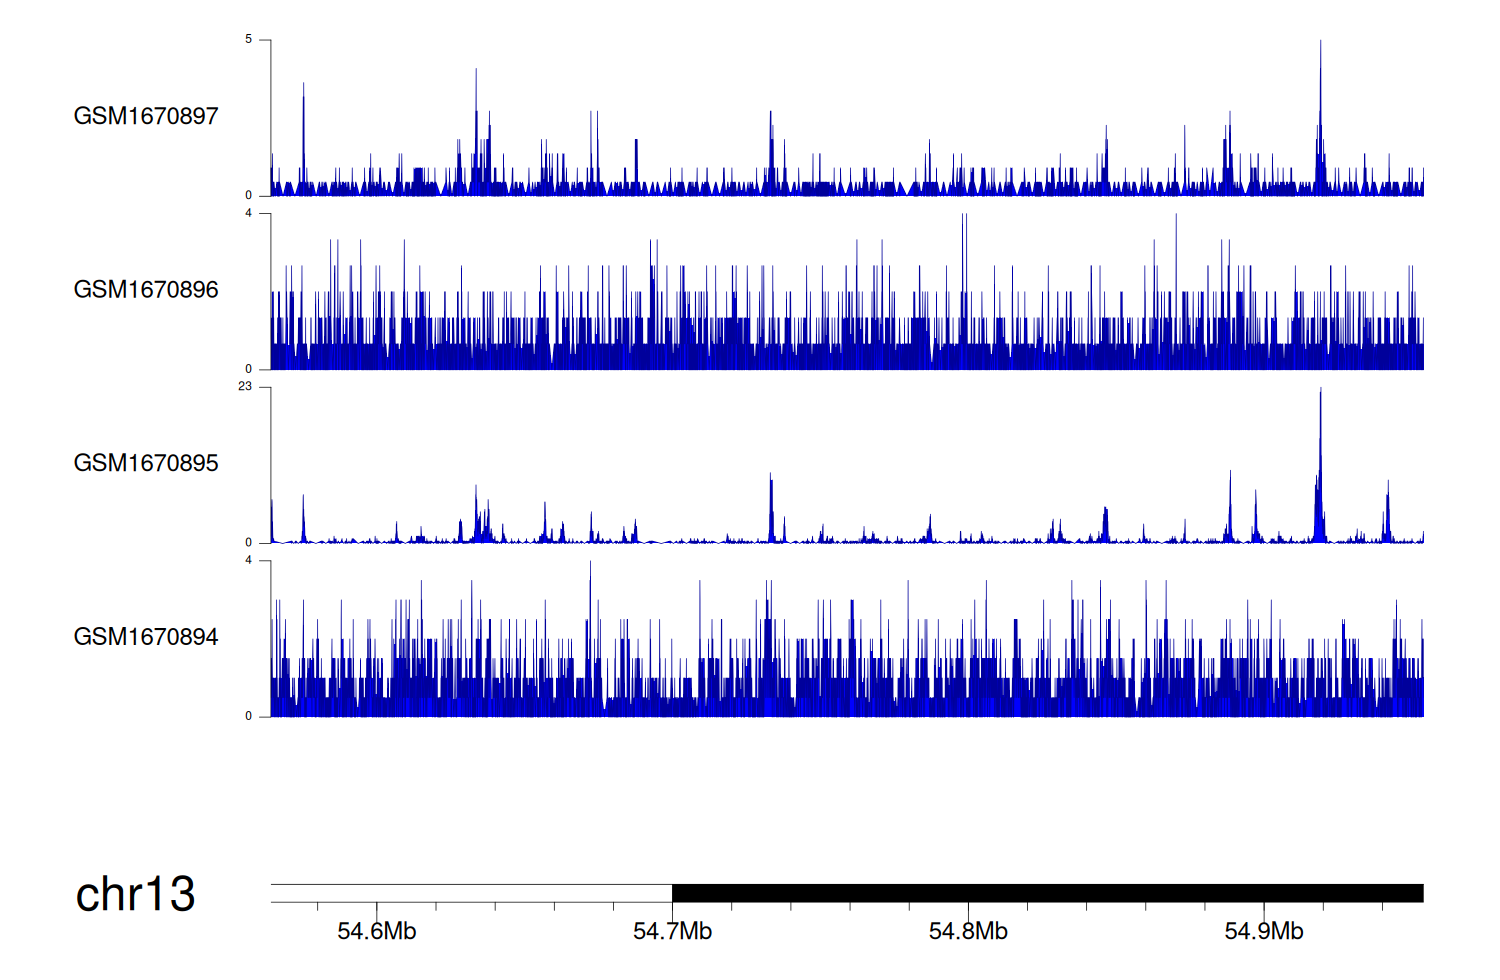Click y-axis maximum 4 on GSM1670894 track
Viewport: 1500px width, 980px height.
click(248, 560)
